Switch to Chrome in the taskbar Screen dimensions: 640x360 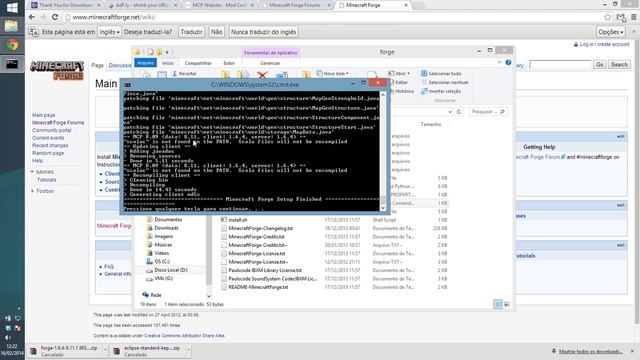point(12,45)
